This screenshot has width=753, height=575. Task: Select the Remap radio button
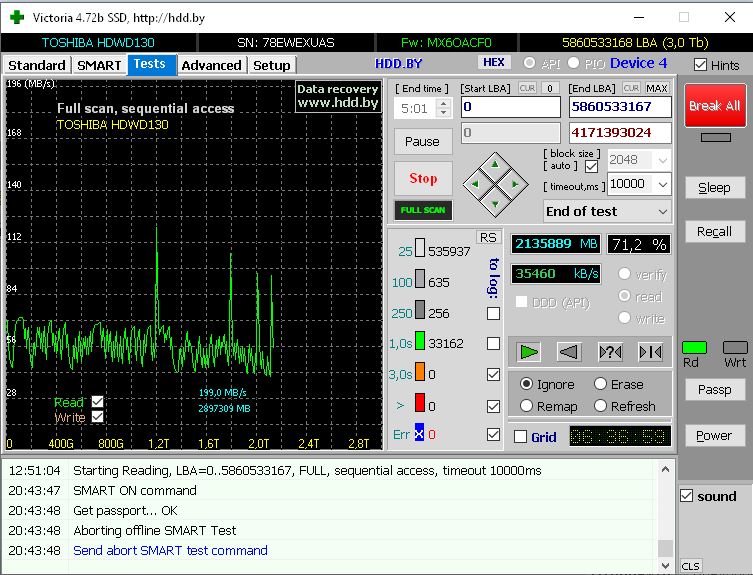[x=527, y=406]
